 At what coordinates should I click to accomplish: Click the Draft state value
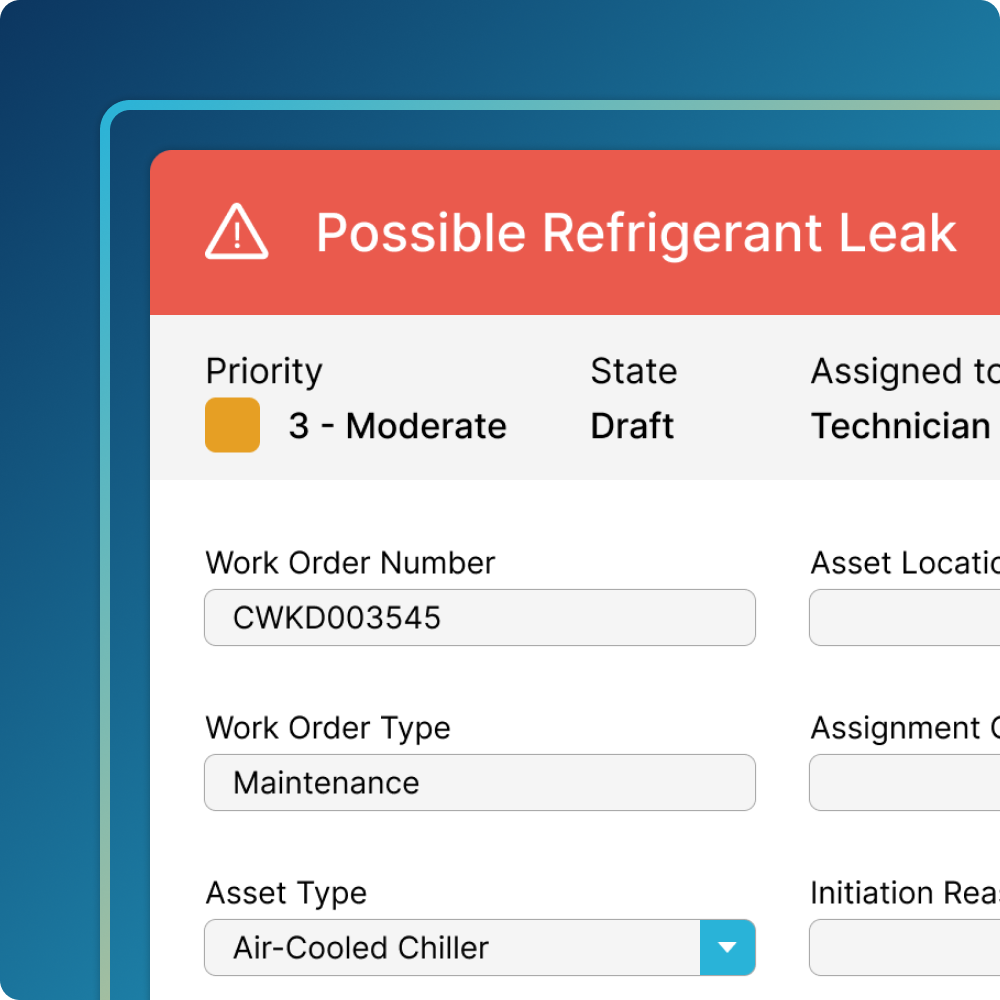[x=632, y=426]
